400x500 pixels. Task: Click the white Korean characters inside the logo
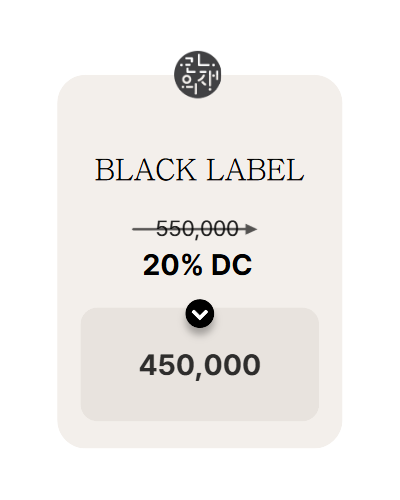pos(198,75)
